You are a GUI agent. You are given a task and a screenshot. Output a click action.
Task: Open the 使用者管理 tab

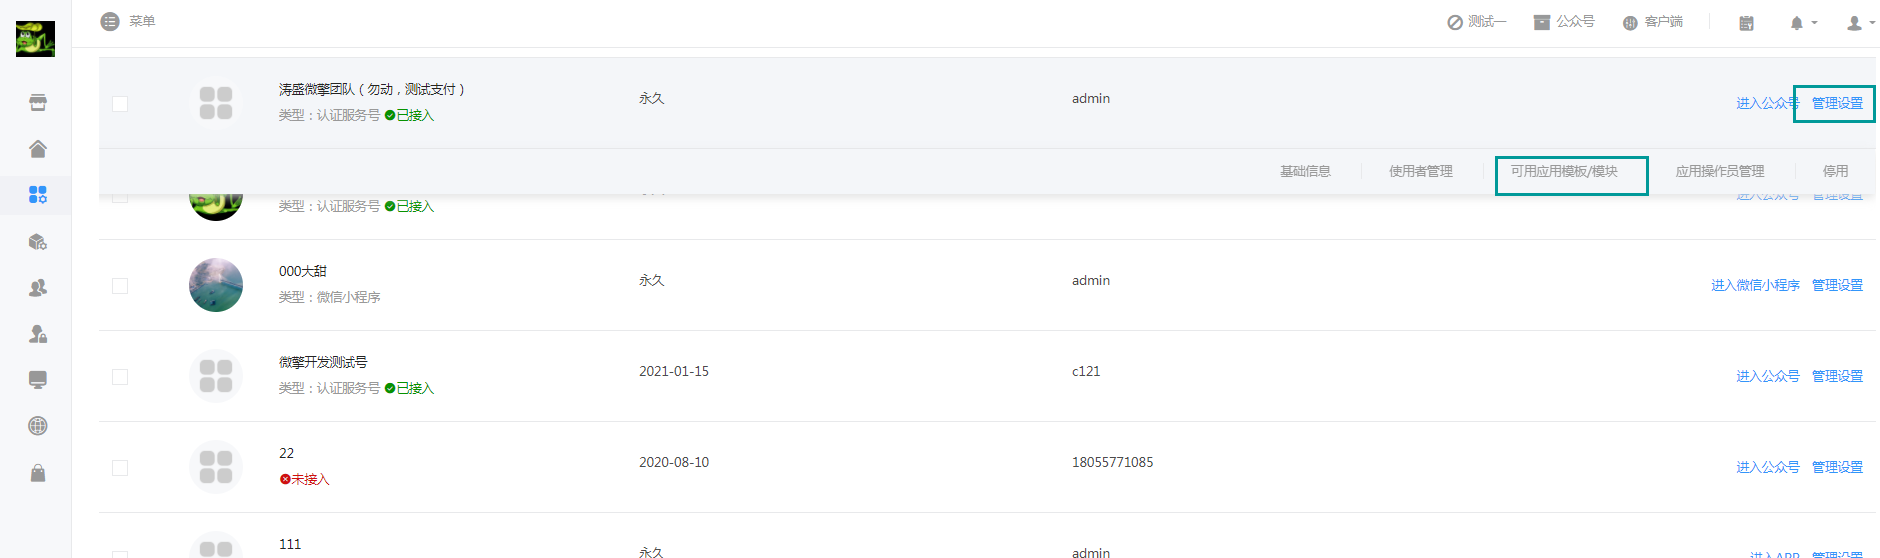tap(1421, 171)
